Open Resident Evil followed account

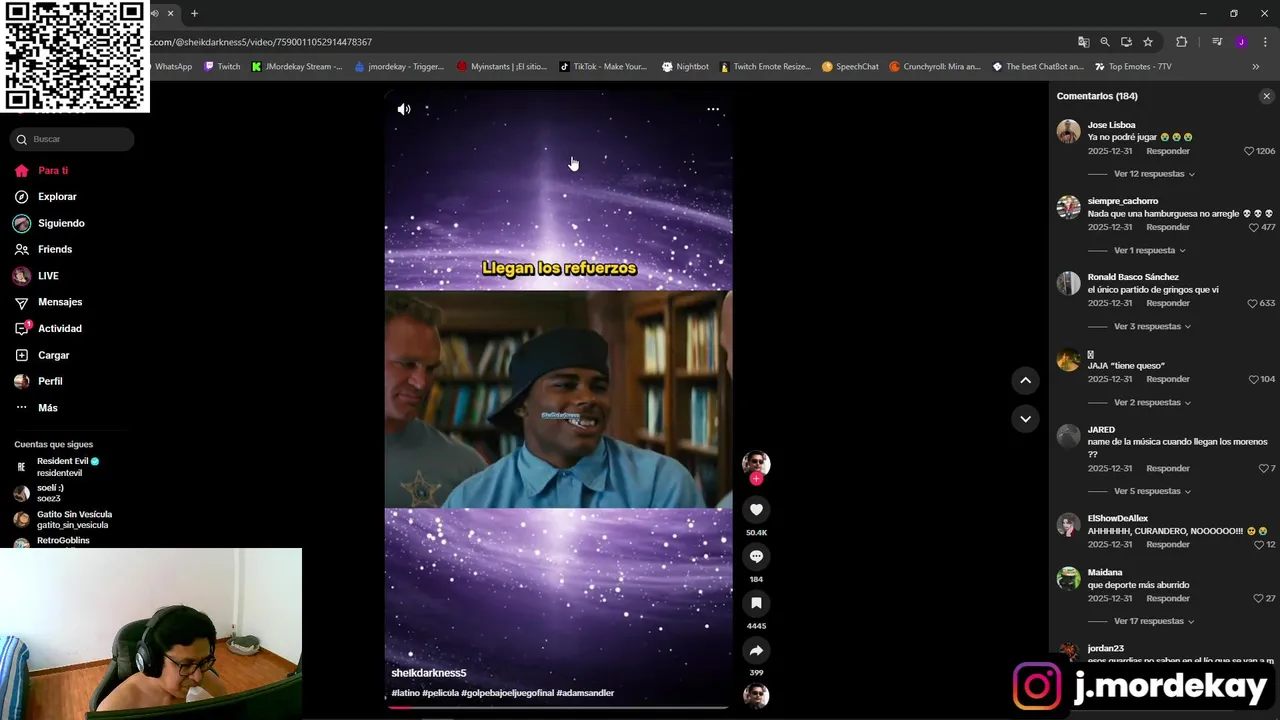coord(68,467)
